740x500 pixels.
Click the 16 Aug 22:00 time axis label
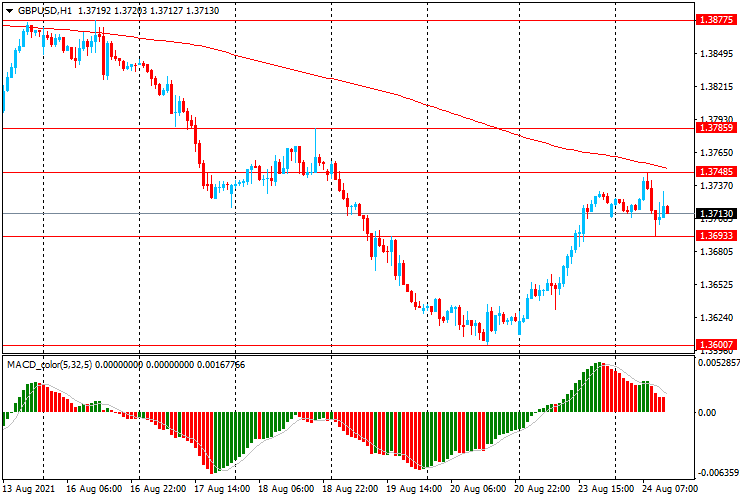coord(158,488)
